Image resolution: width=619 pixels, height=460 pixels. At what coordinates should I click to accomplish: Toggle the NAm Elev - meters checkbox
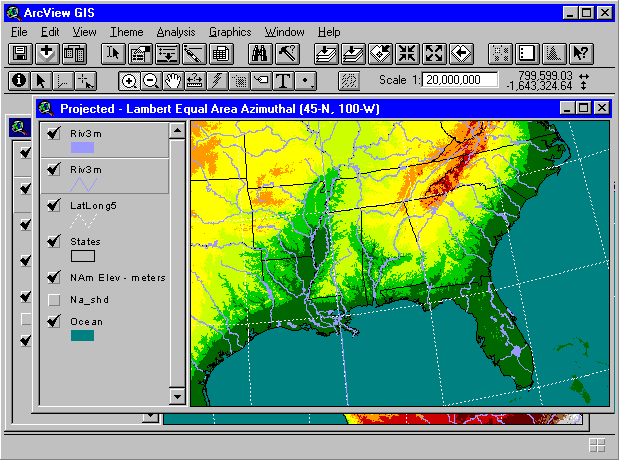coord(54,277)
